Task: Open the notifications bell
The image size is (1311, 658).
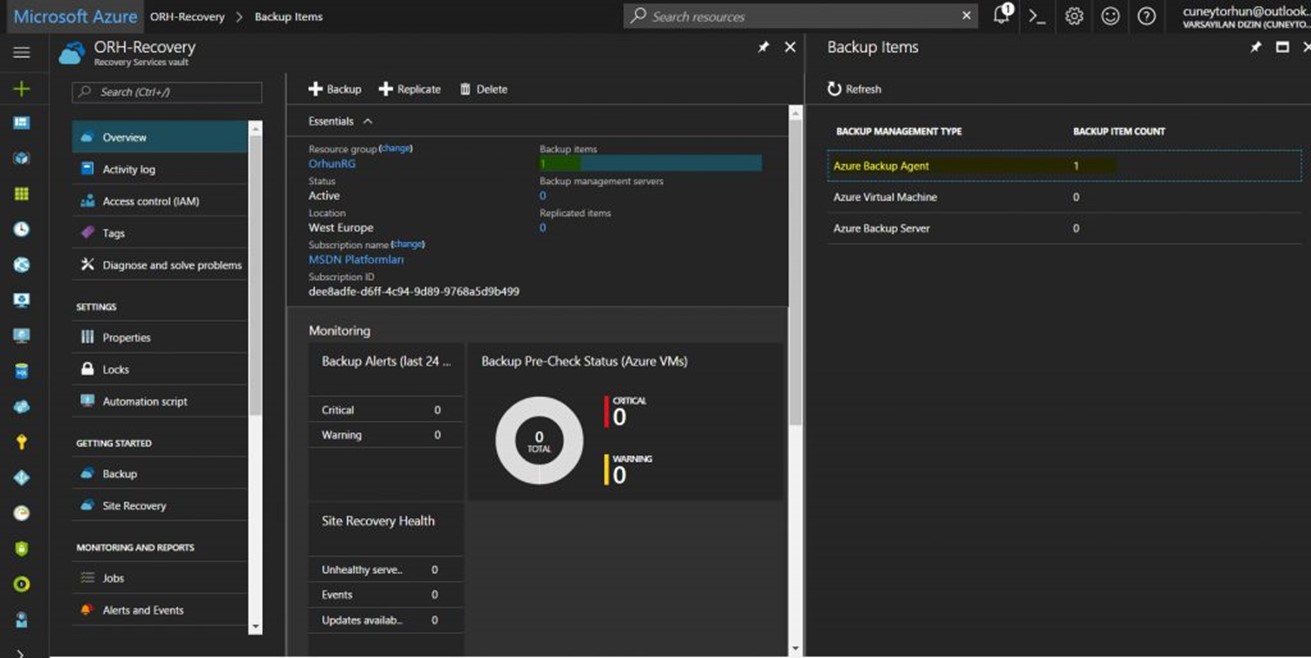Action: [1001, 15]
